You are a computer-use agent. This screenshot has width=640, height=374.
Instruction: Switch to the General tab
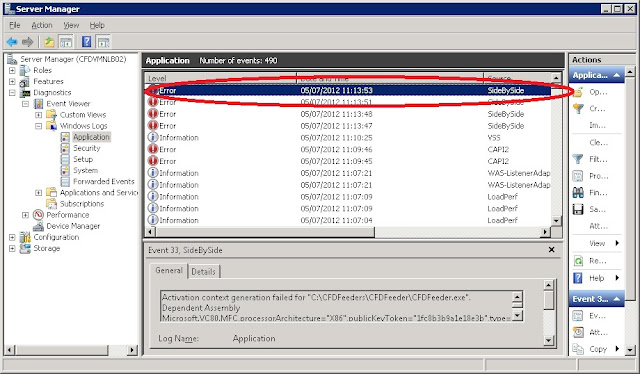point(169,270)
